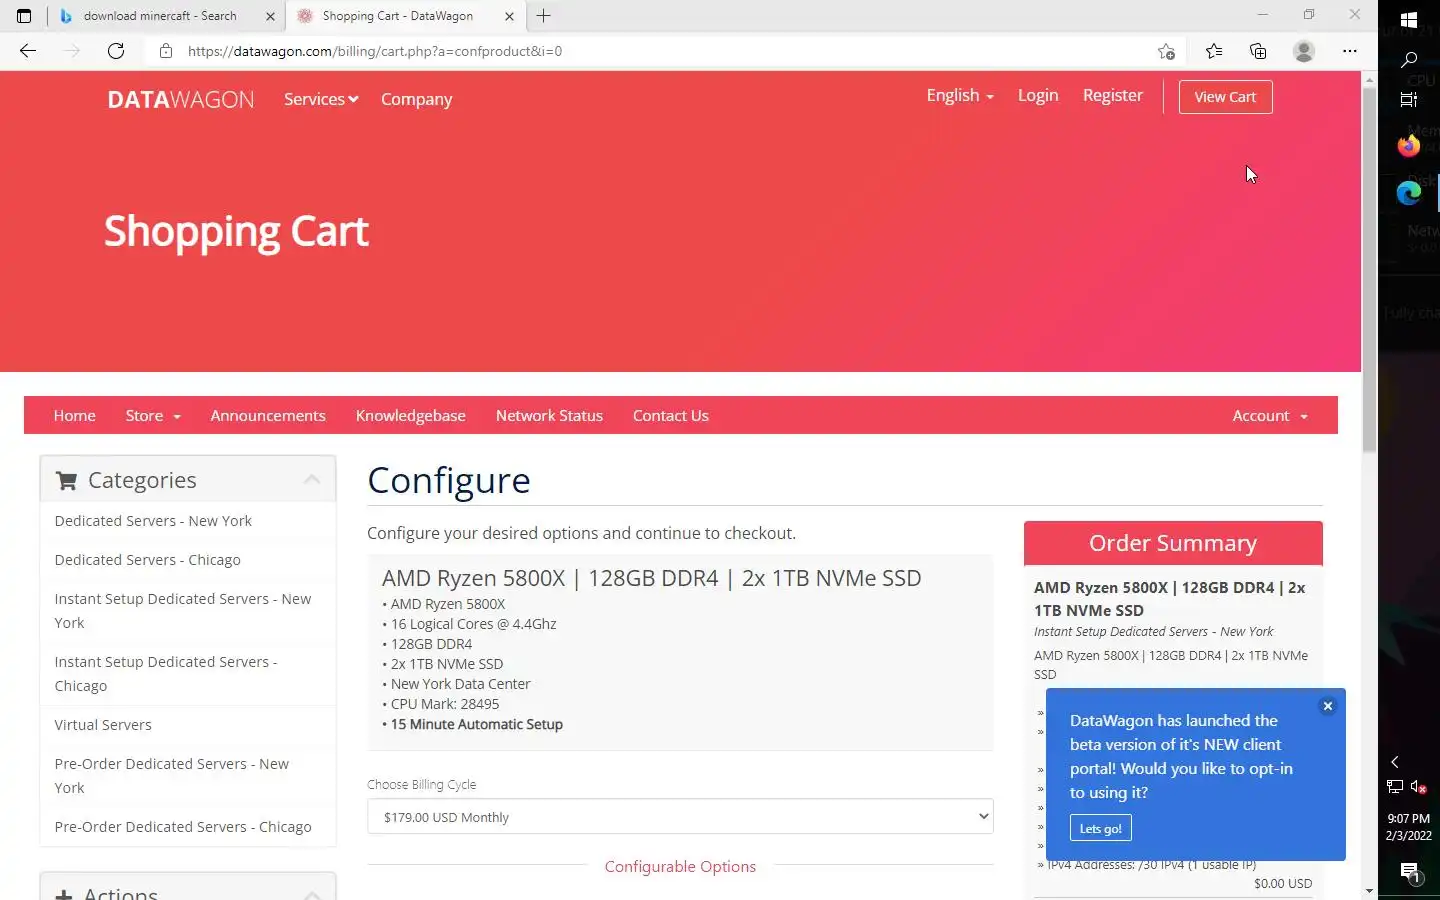Click the Company link in header
Screen dimensions: 1440x900
click(417, 99)
